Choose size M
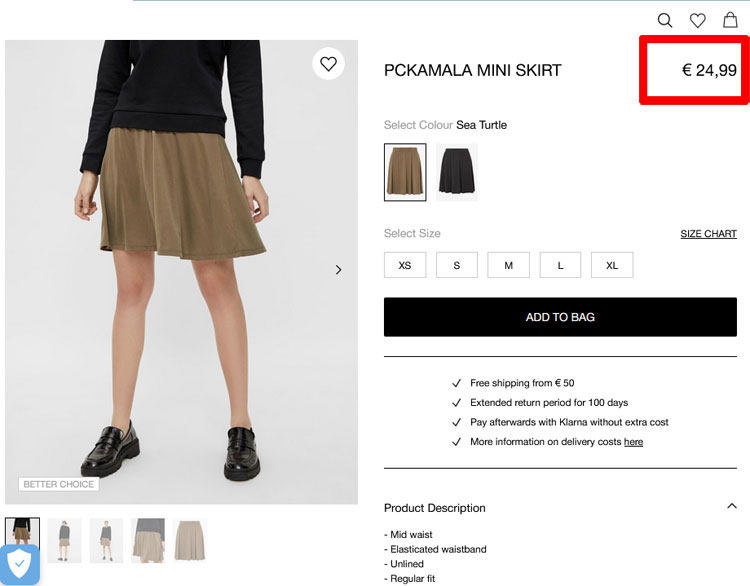 click(509, 265)
